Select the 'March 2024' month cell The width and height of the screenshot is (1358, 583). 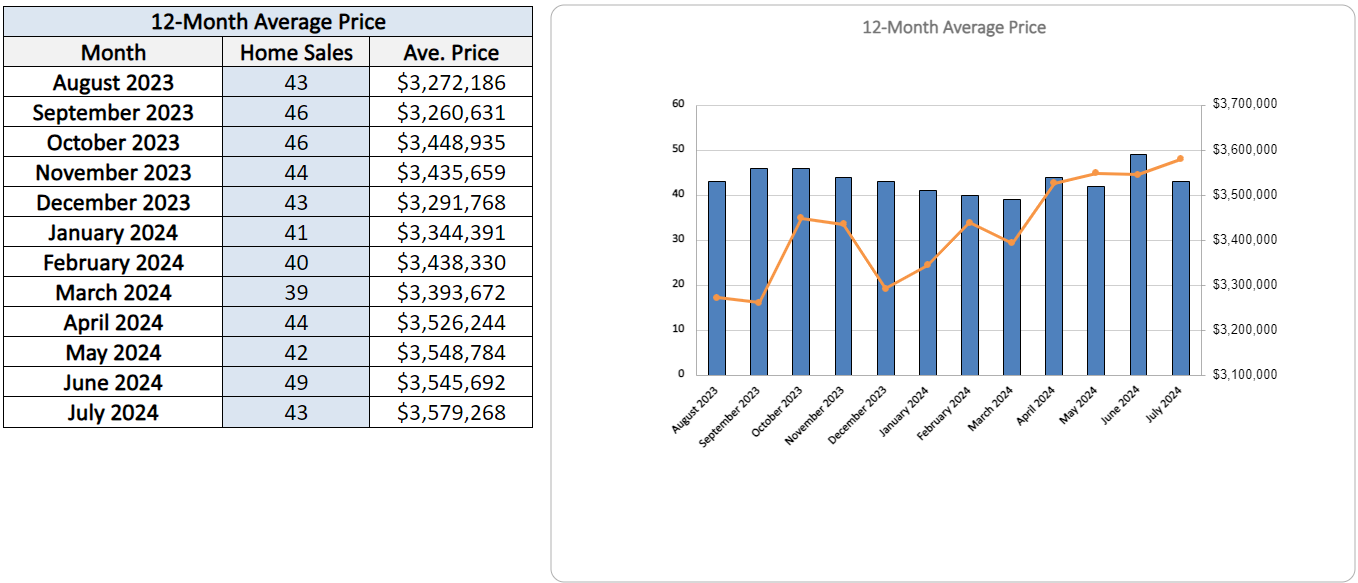[x=113, y=292]
